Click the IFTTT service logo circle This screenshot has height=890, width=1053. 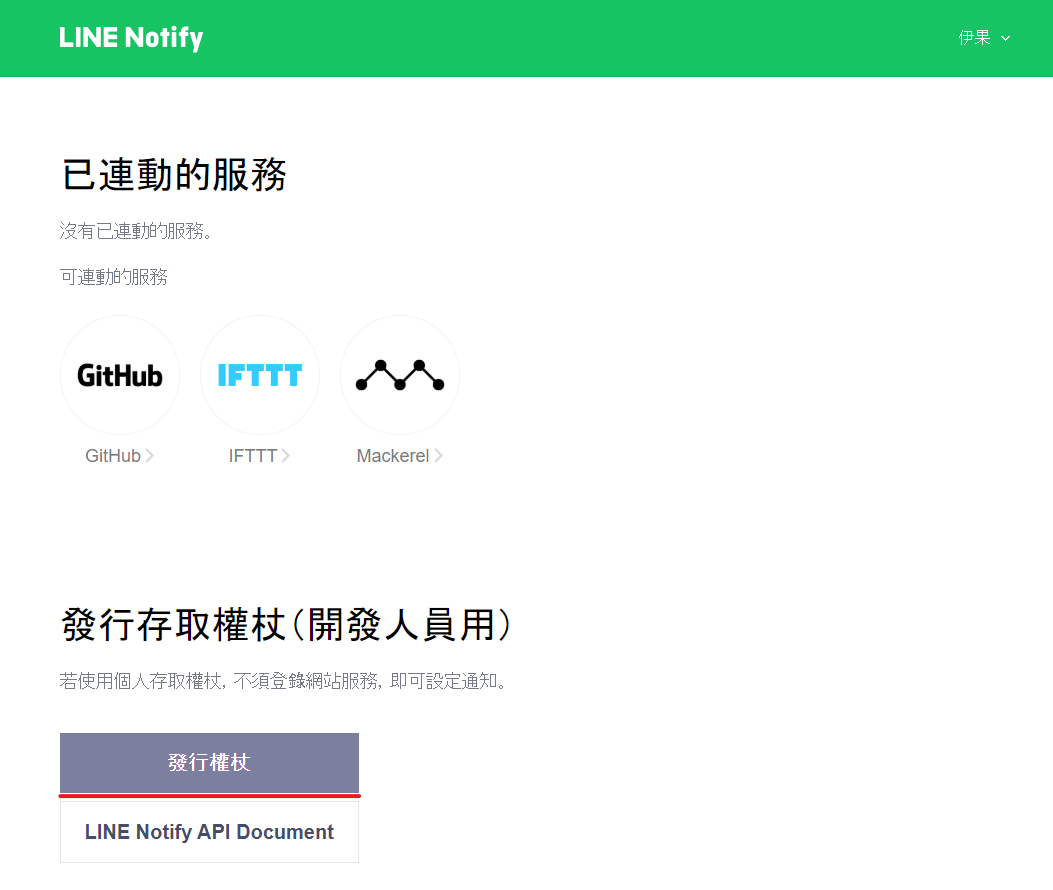click(260, 375)
